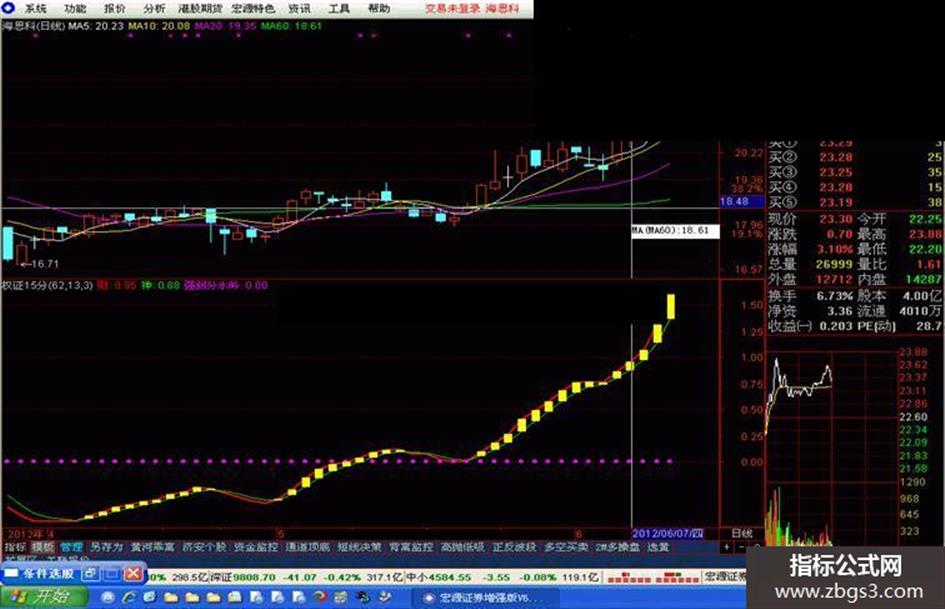Switch to the 短线决策 indicator tab
945x609 pixels.
[359, 547]
